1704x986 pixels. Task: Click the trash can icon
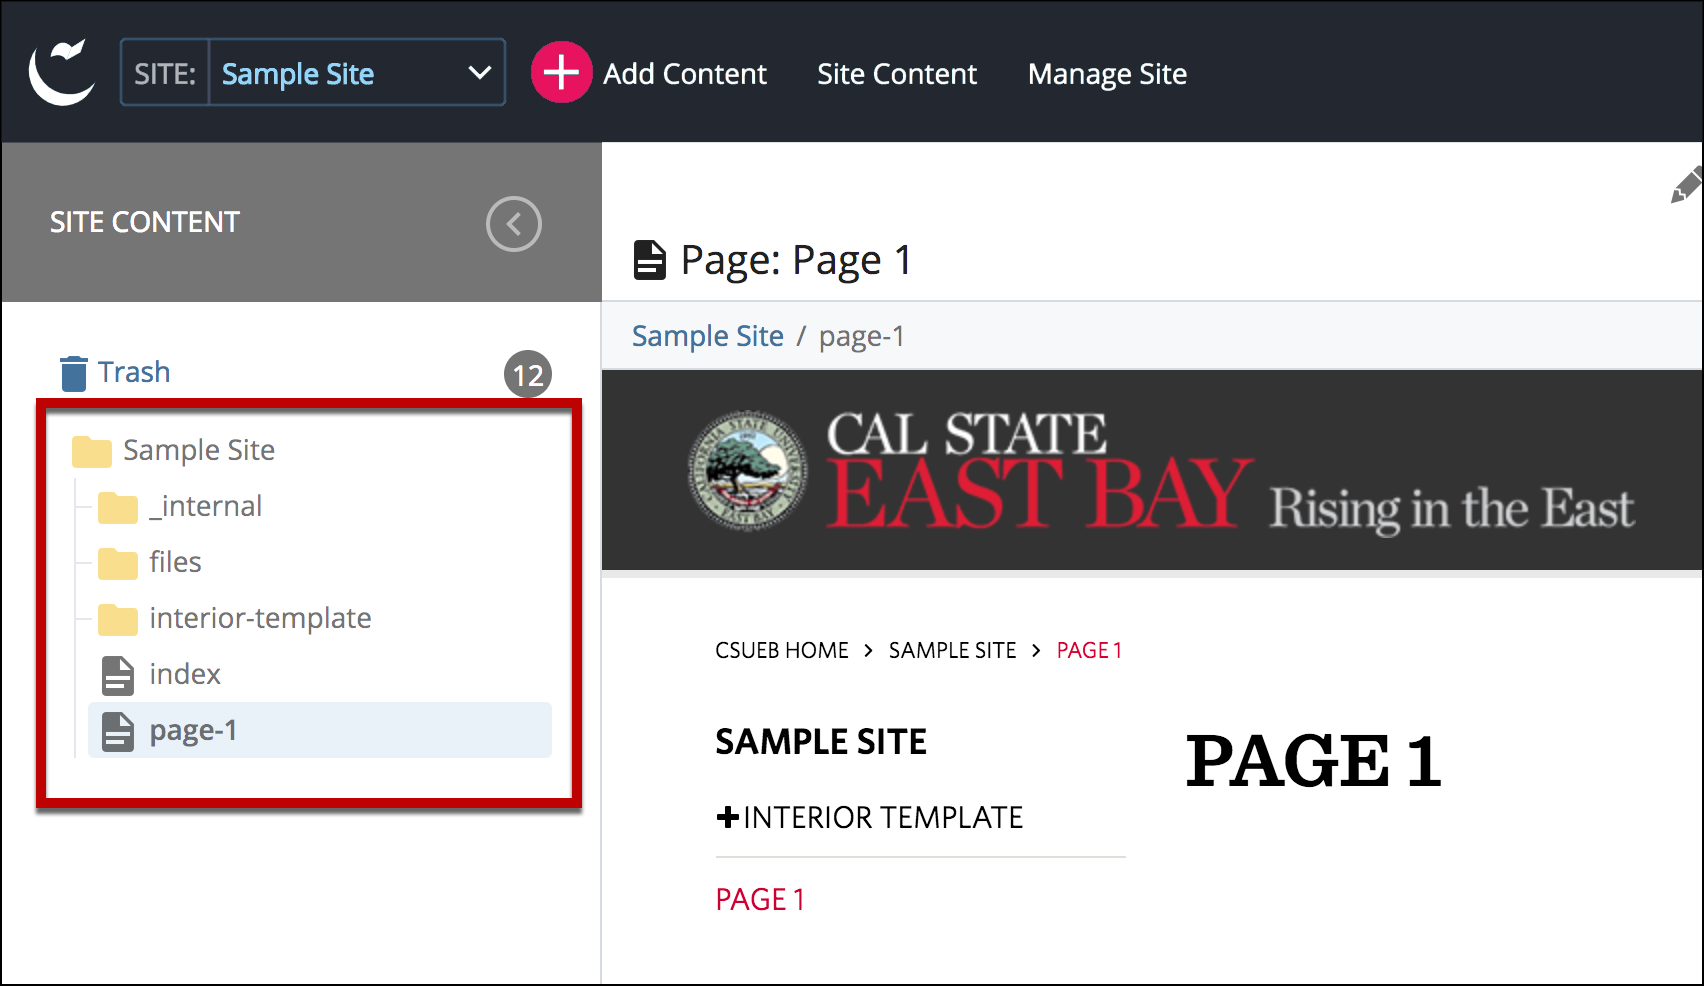coord(73,373)
